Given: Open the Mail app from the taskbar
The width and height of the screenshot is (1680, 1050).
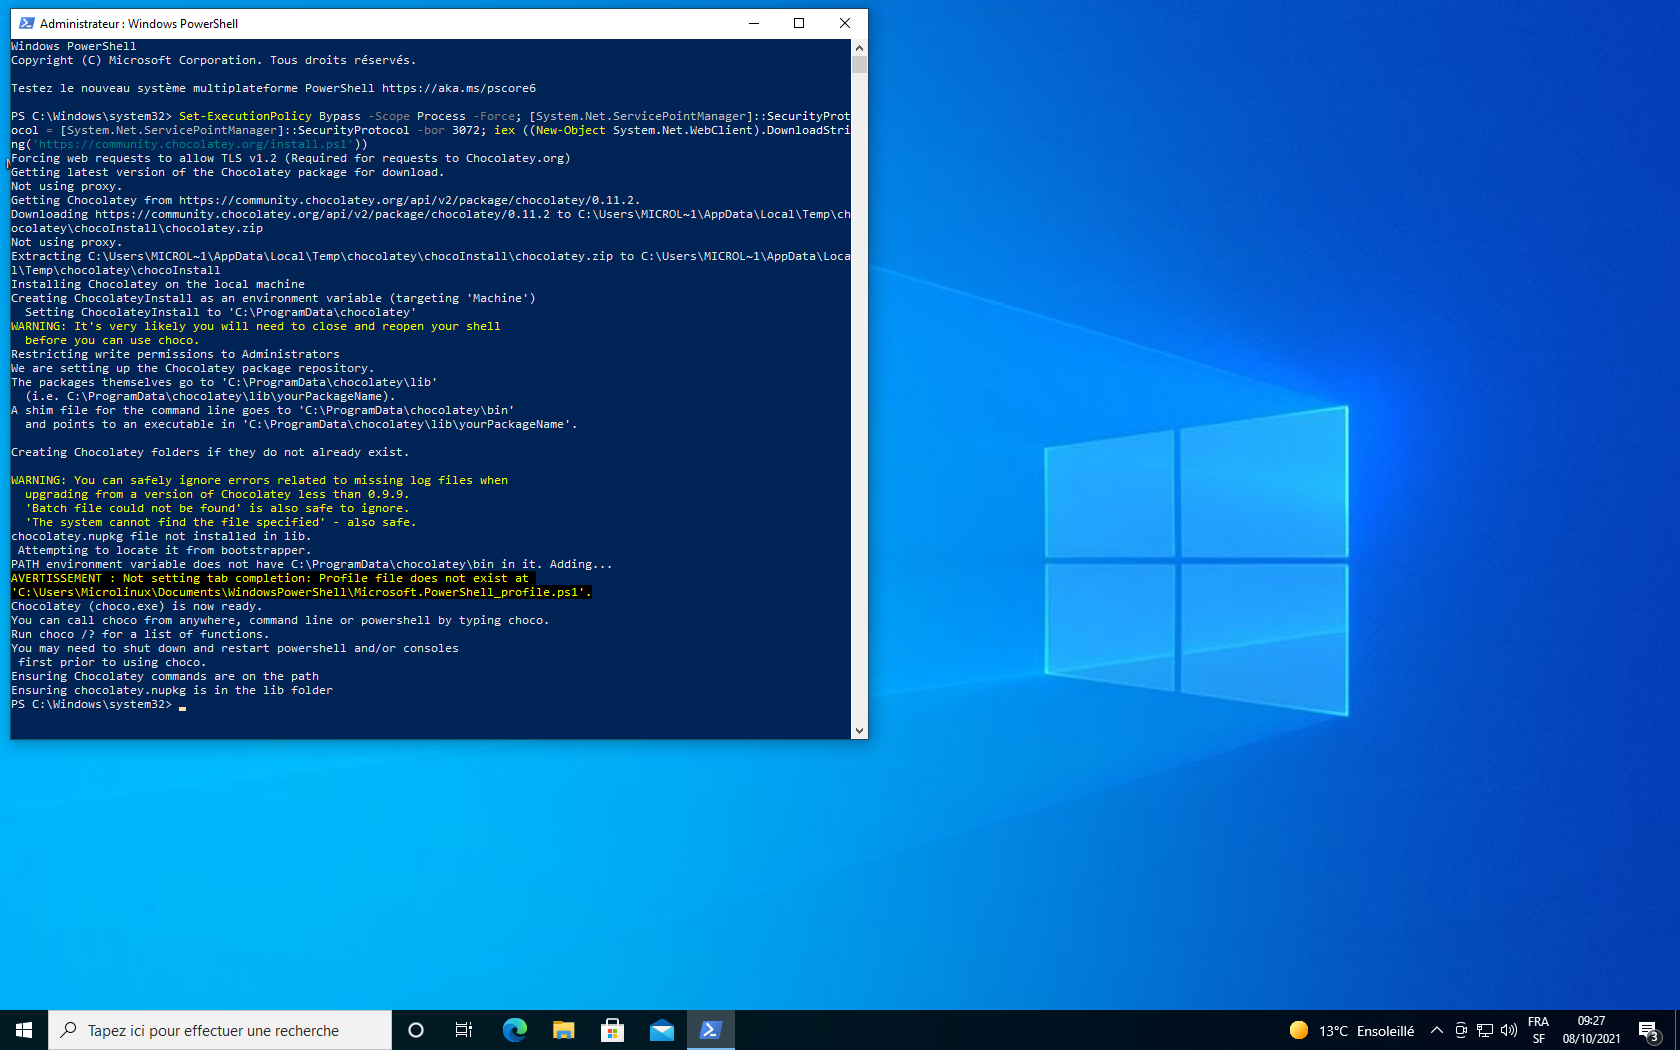Looking at the screenshot, I should click(661, 1030).
